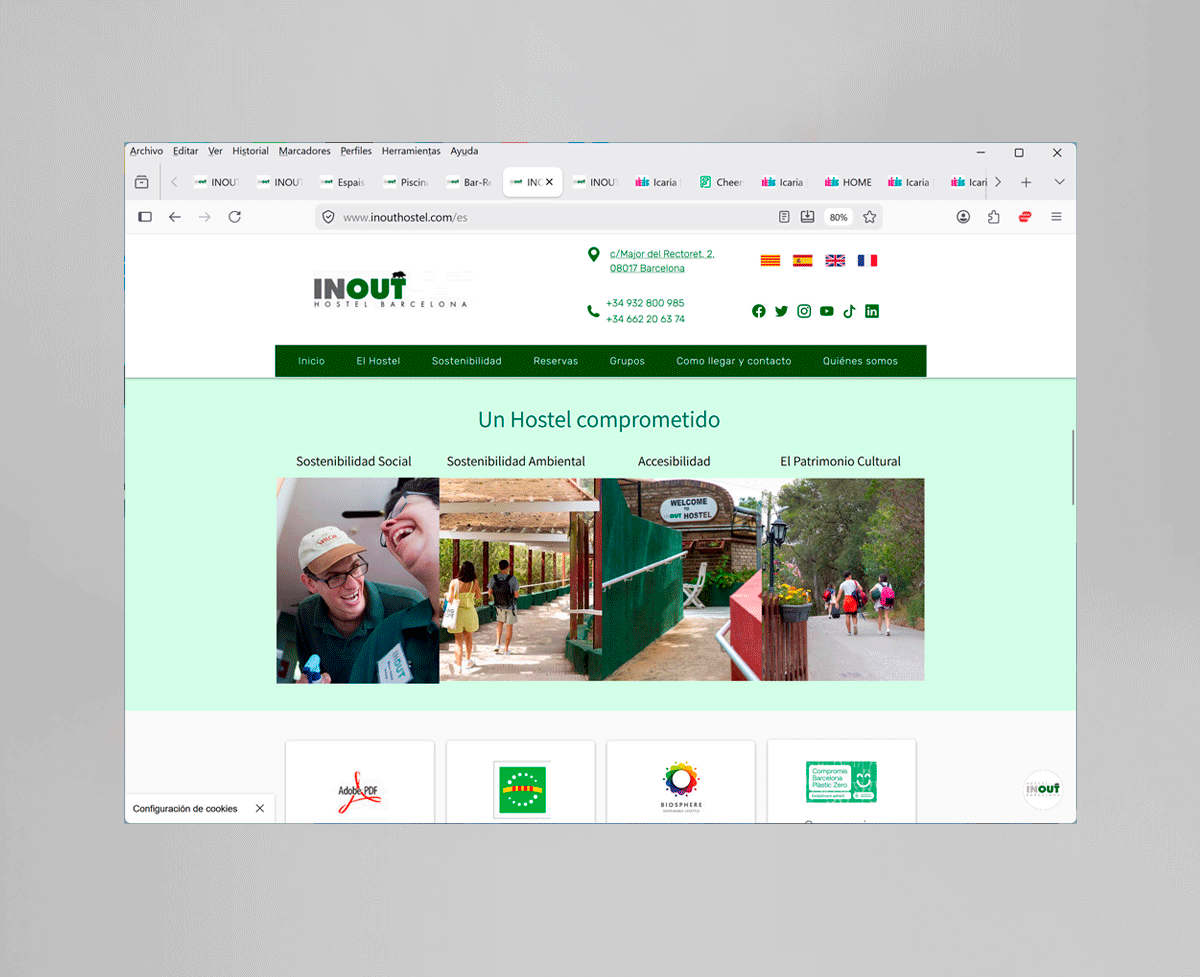Image resolution: width=1200 pixels, height=977 pixels.
Task: Switch to the Piscina tab
Action: pyautogui.click(x=407, y=182)
